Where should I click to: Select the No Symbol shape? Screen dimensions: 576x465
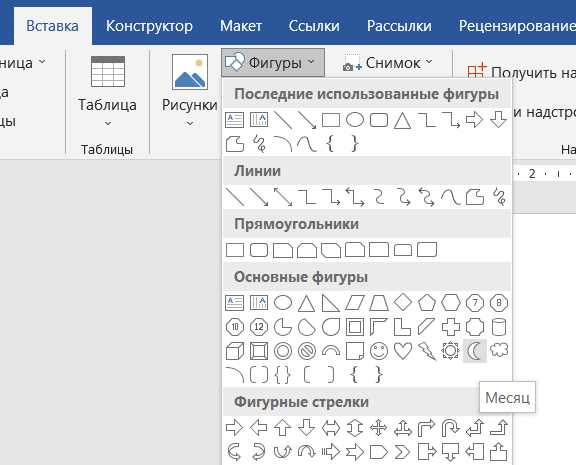tap(307, 351)
